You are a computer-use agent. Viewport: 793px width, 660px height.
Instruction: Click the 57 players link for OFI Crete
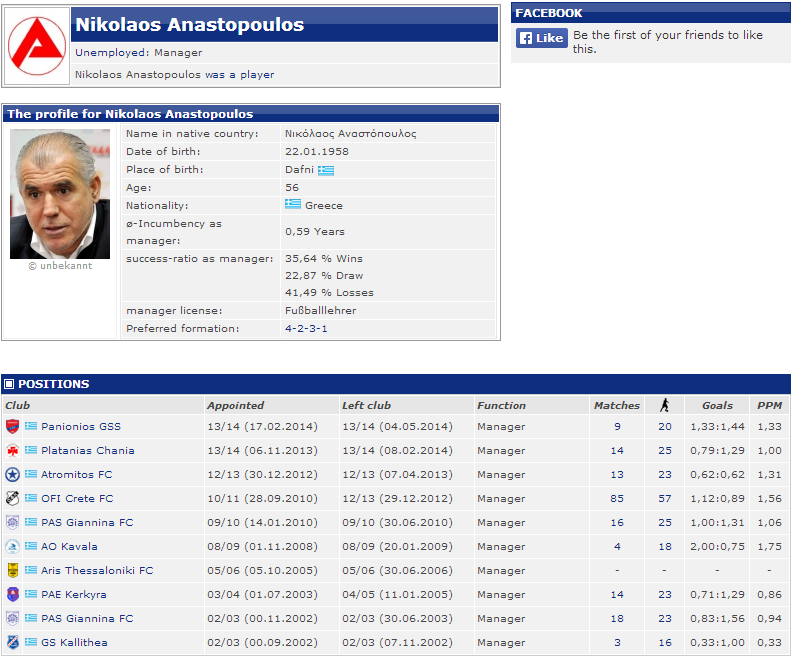[x=665, y=498]
